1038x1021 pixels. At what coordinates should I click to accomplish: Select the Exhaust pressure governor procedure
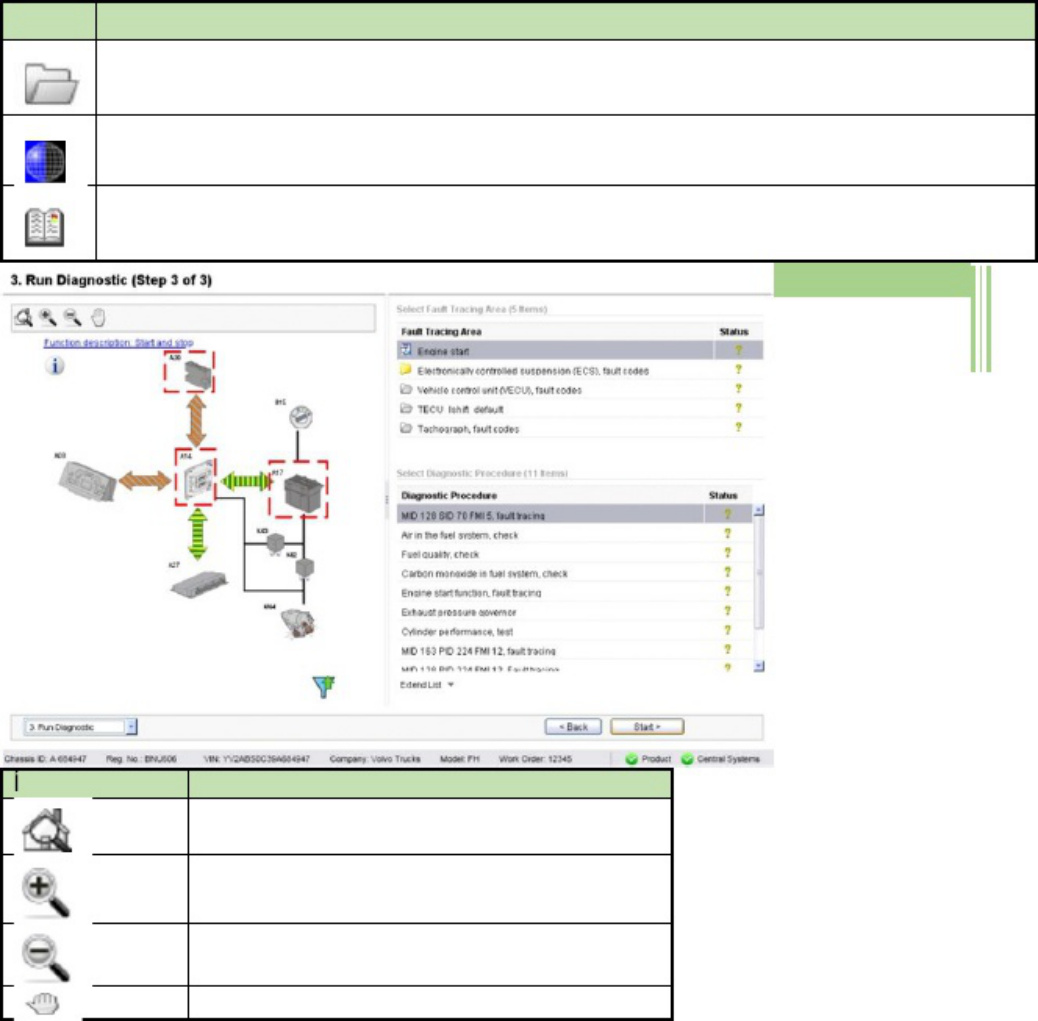coord(575,612)
